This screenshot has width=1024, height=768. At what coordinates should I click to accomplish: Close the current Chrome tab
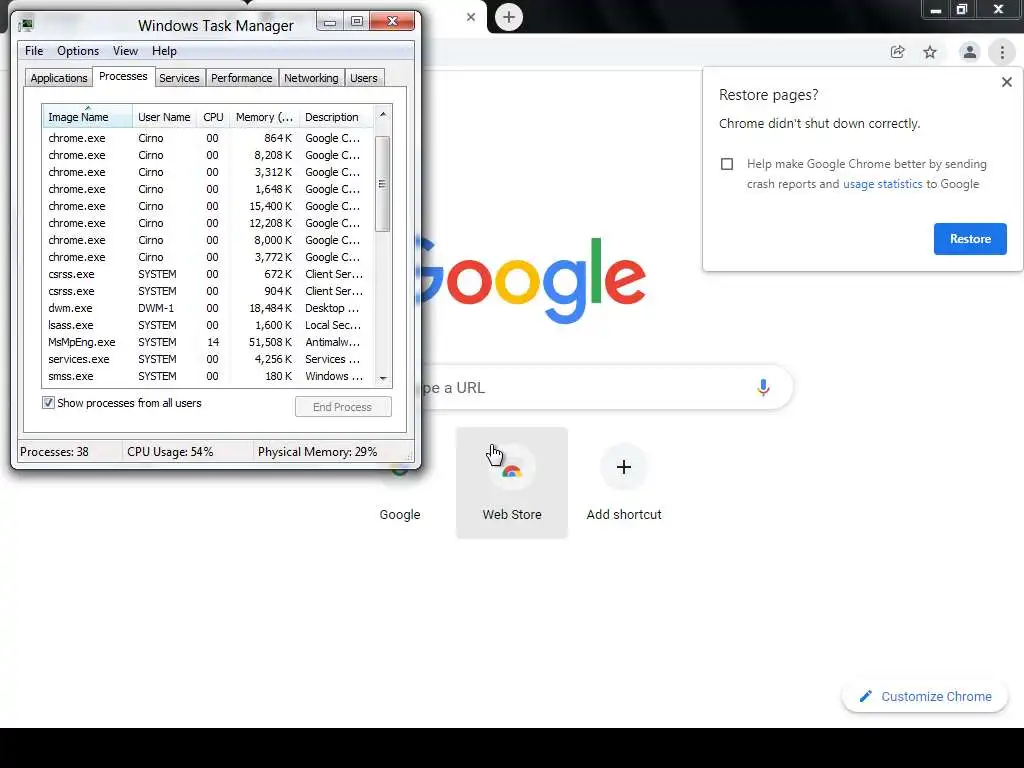coord(471,17)
